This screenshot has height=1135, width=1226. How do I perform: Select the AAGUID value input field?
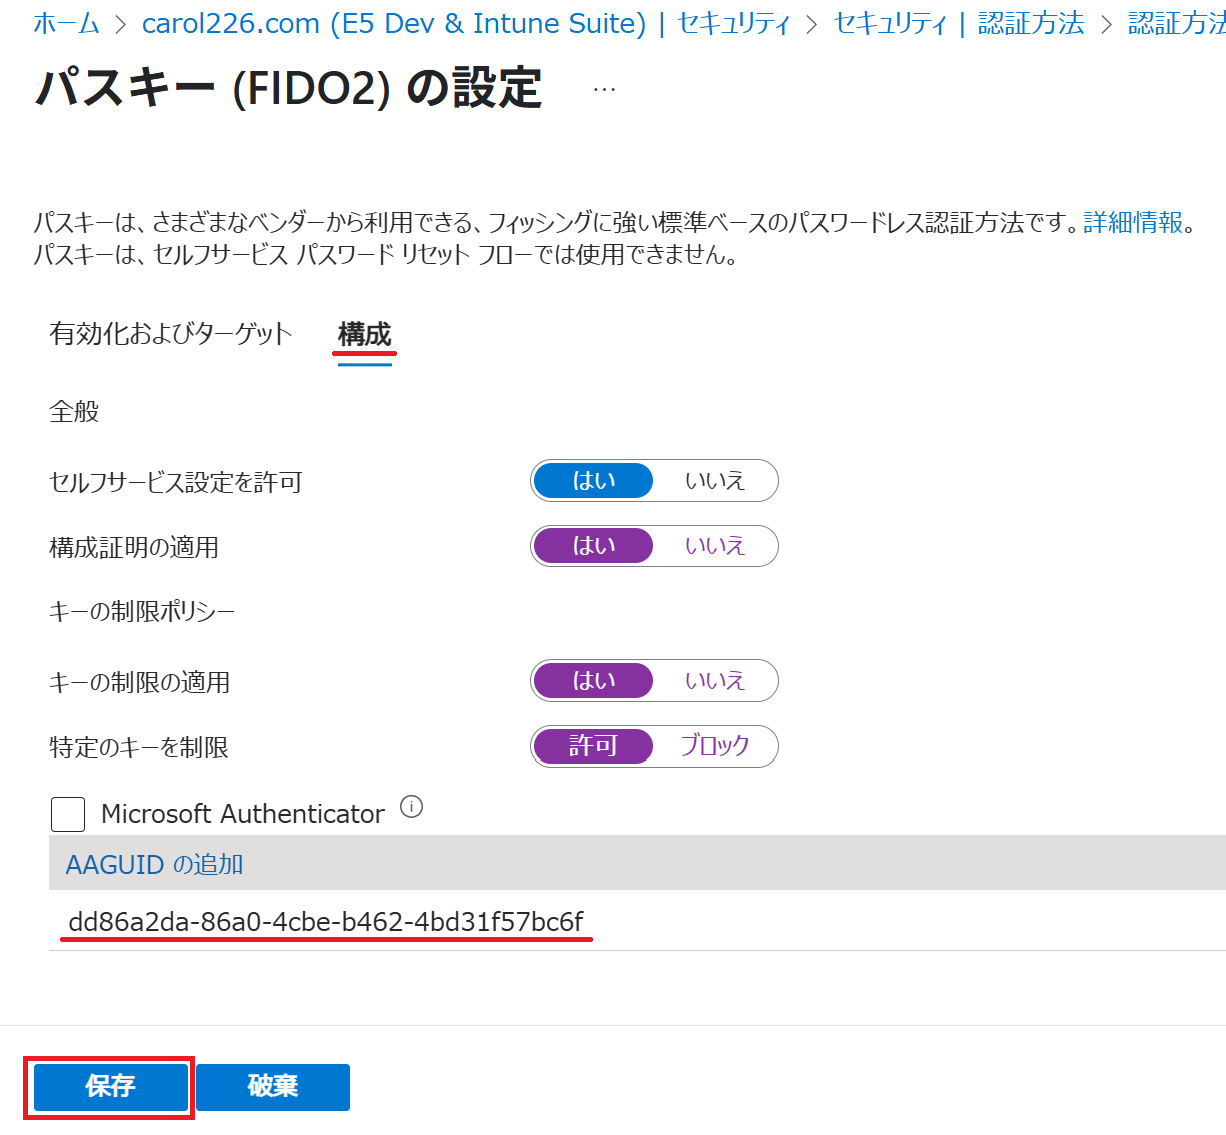point(322,922)
